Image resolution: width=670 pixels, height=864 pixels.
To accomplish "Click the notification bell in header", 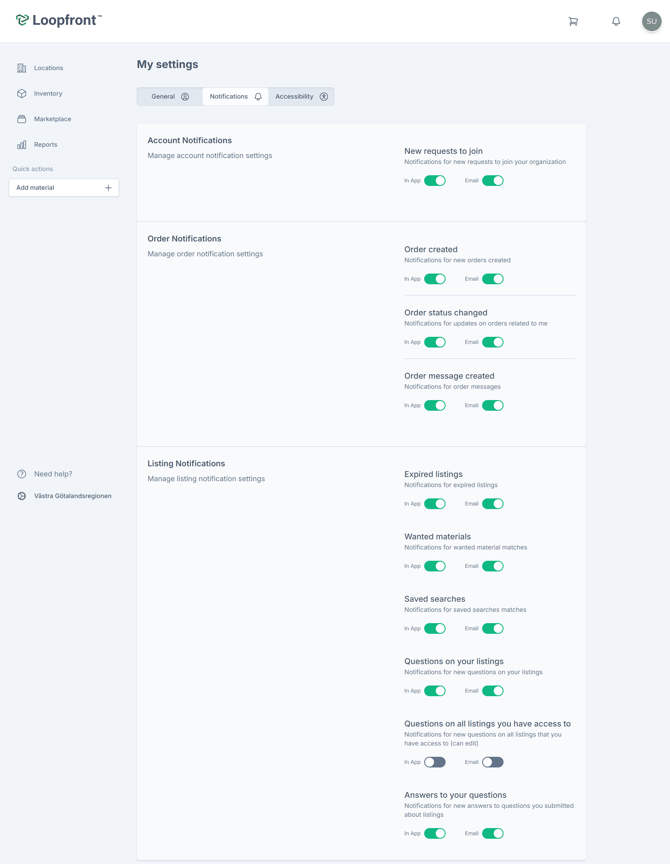I will 616,21.
